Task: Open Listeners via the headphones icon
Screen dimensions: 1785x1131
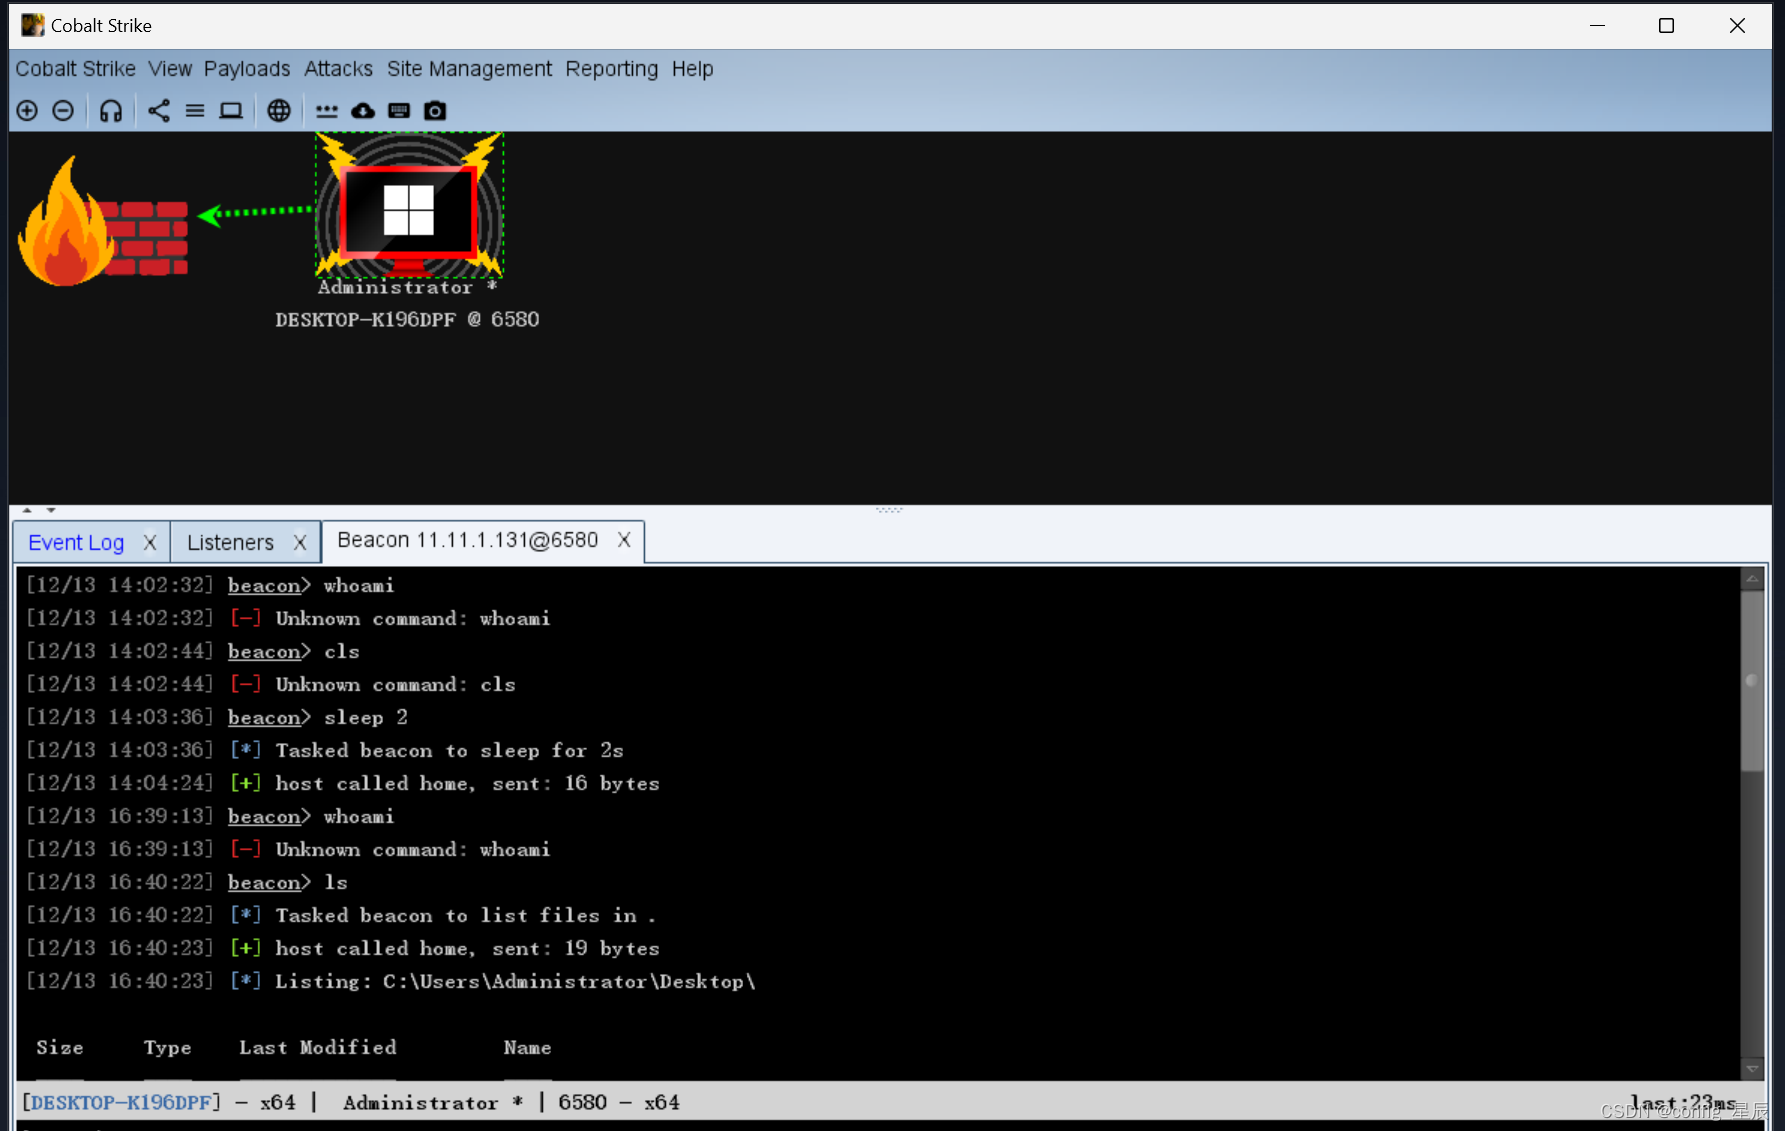Action: pyautogui.click(x=111, y=111)
